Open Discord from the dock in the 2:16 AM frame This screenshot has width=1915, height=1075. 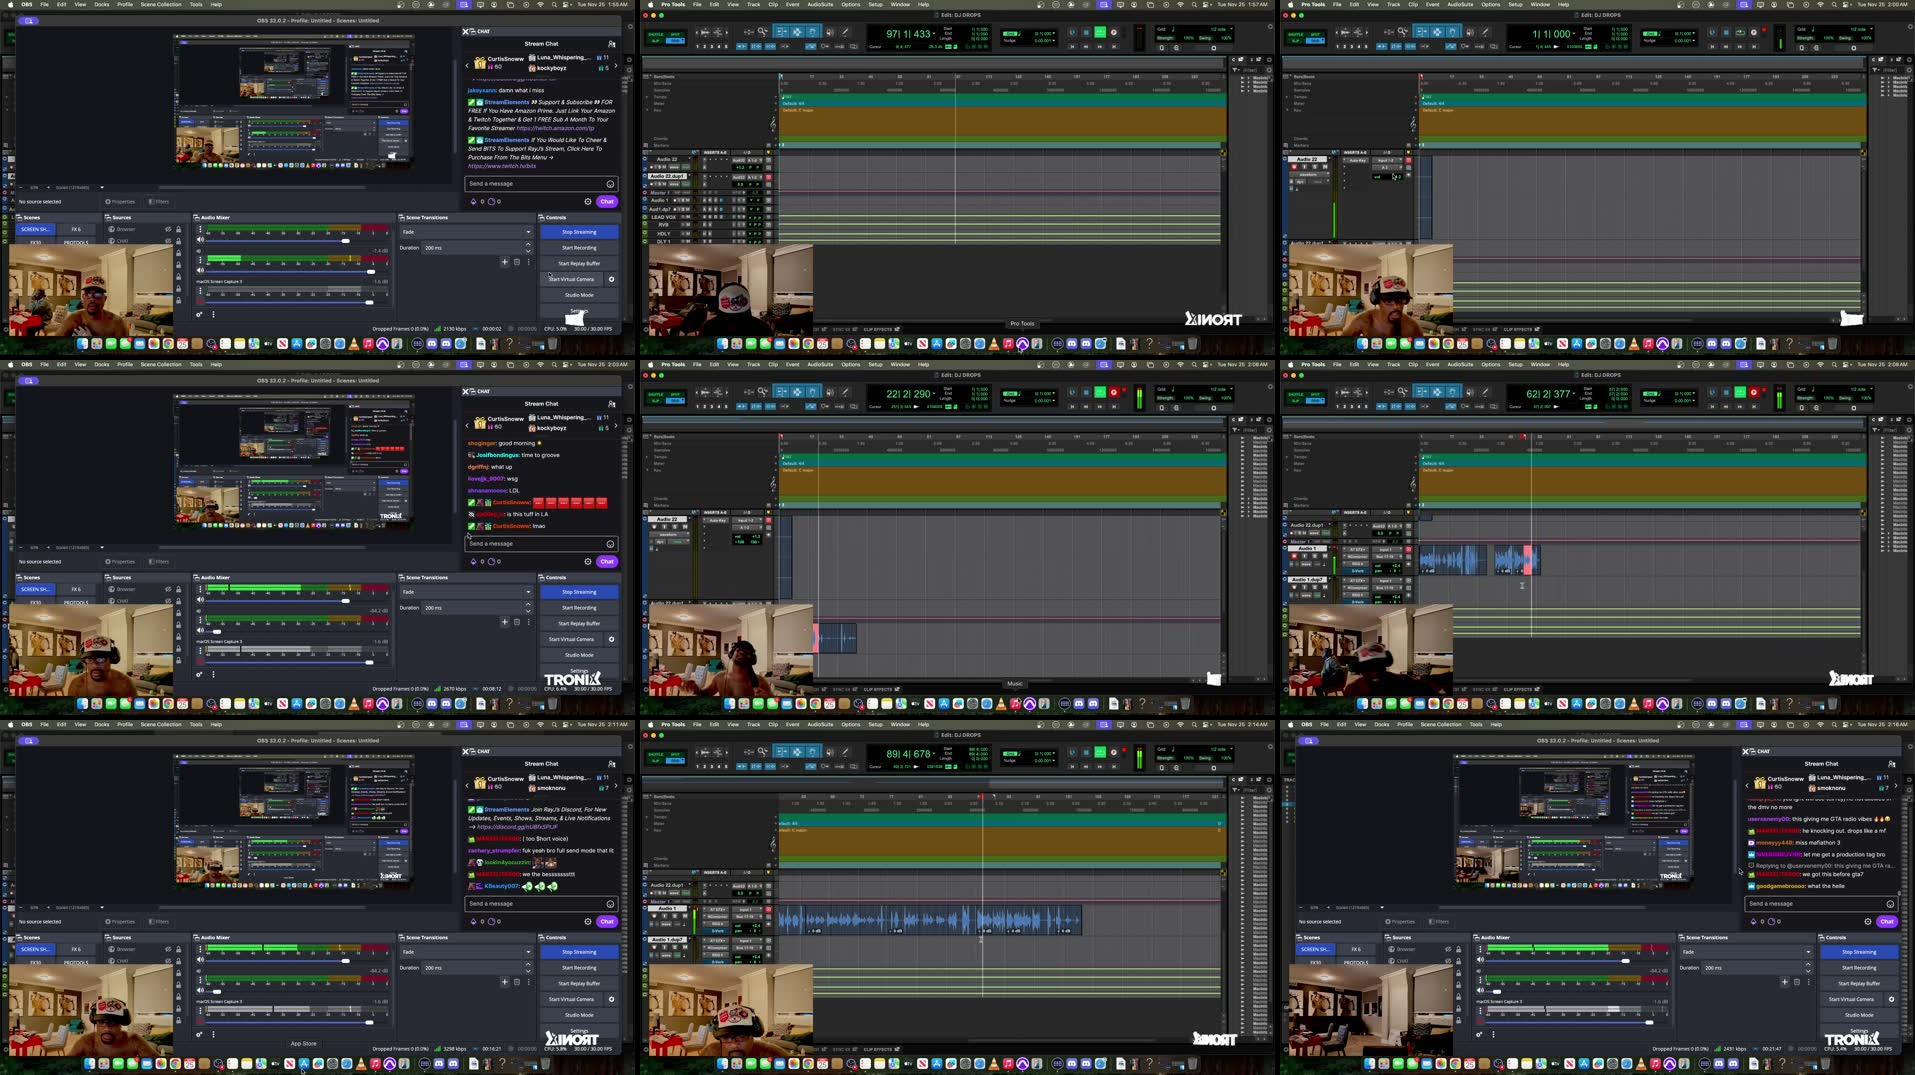tap(1719, 1063)
